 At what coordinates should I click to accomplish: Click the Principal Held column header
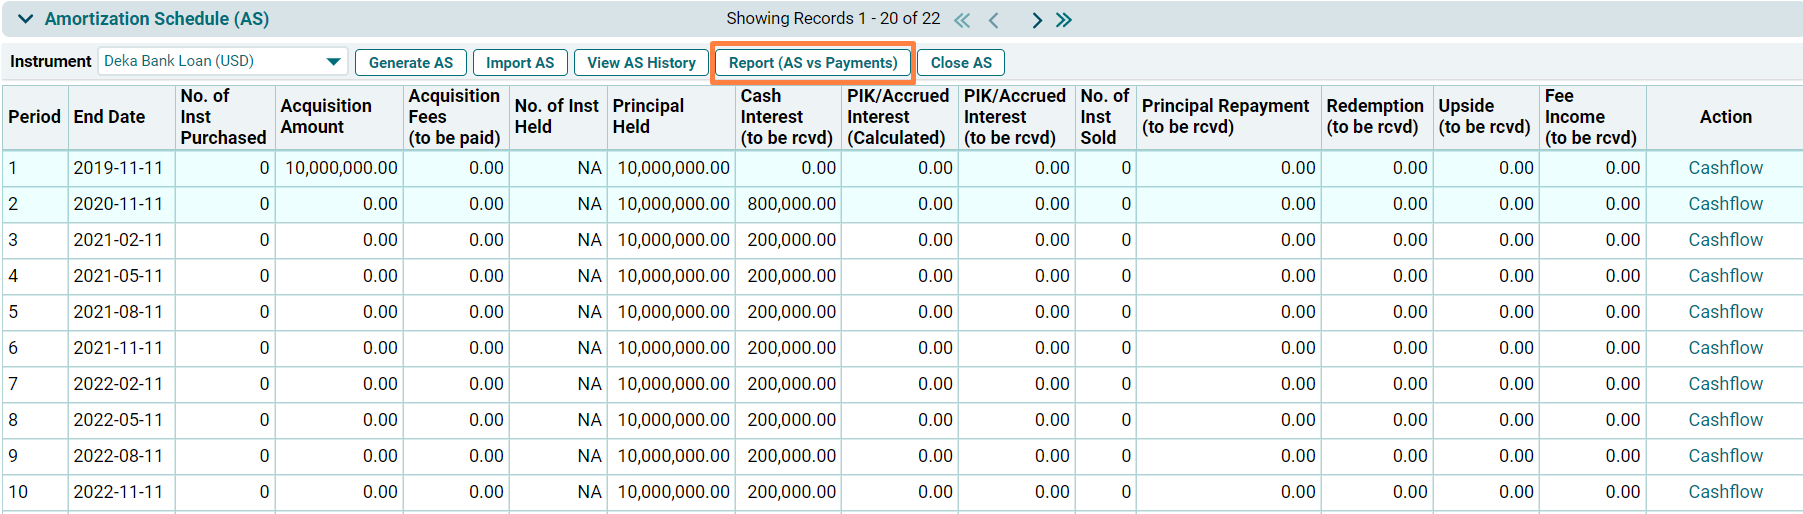pos(648,117)
